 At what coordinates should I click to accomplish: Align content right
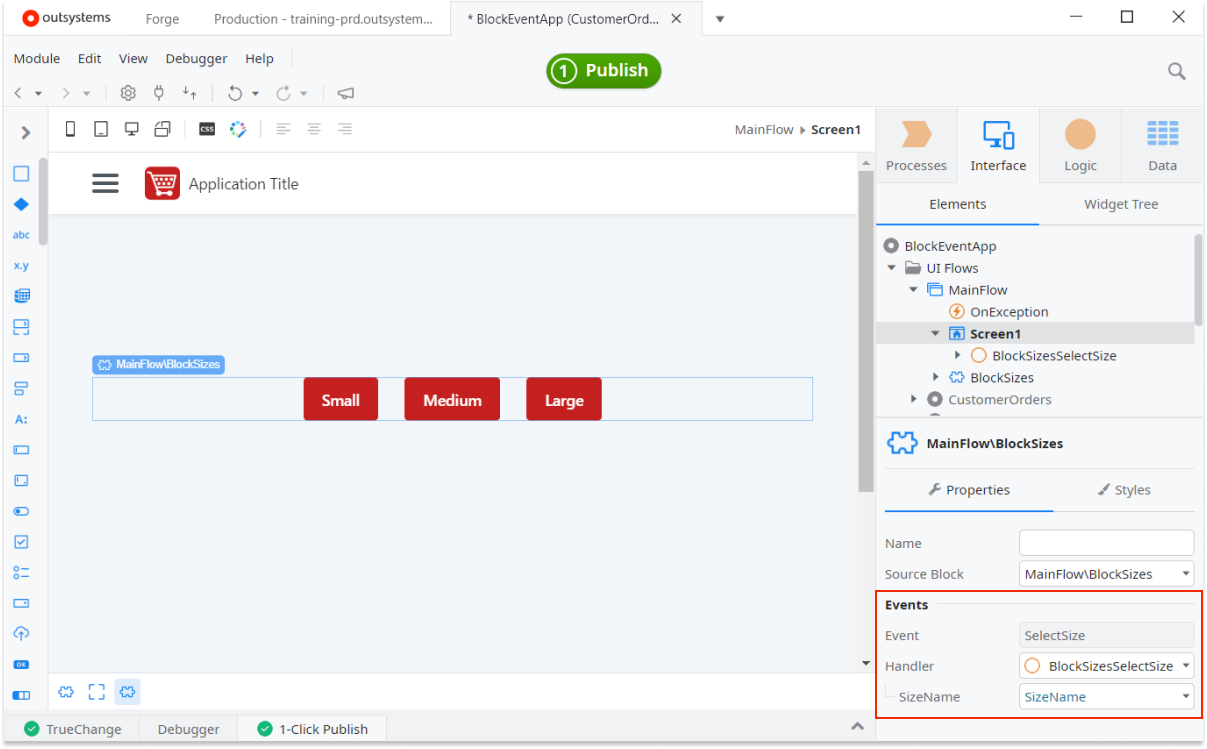(345, 129)
